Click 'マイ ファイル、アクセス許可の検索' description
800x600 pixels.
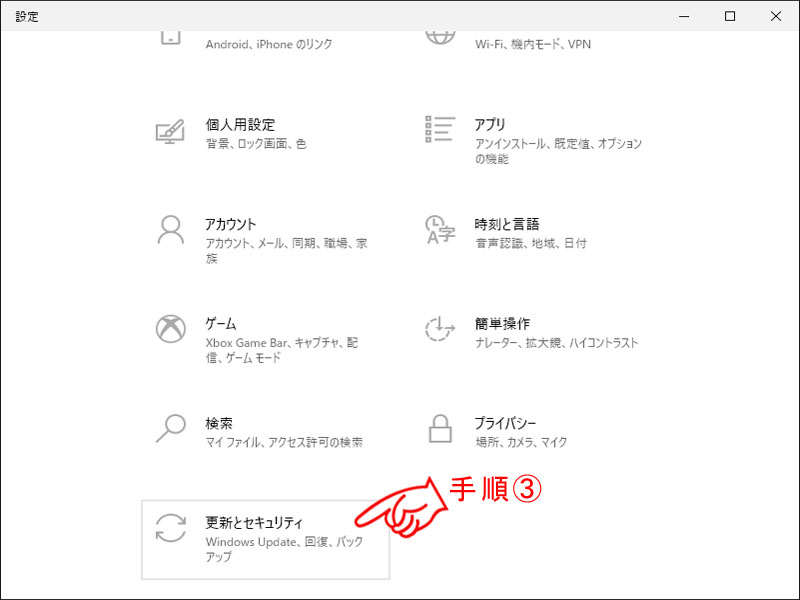[284, 442]
